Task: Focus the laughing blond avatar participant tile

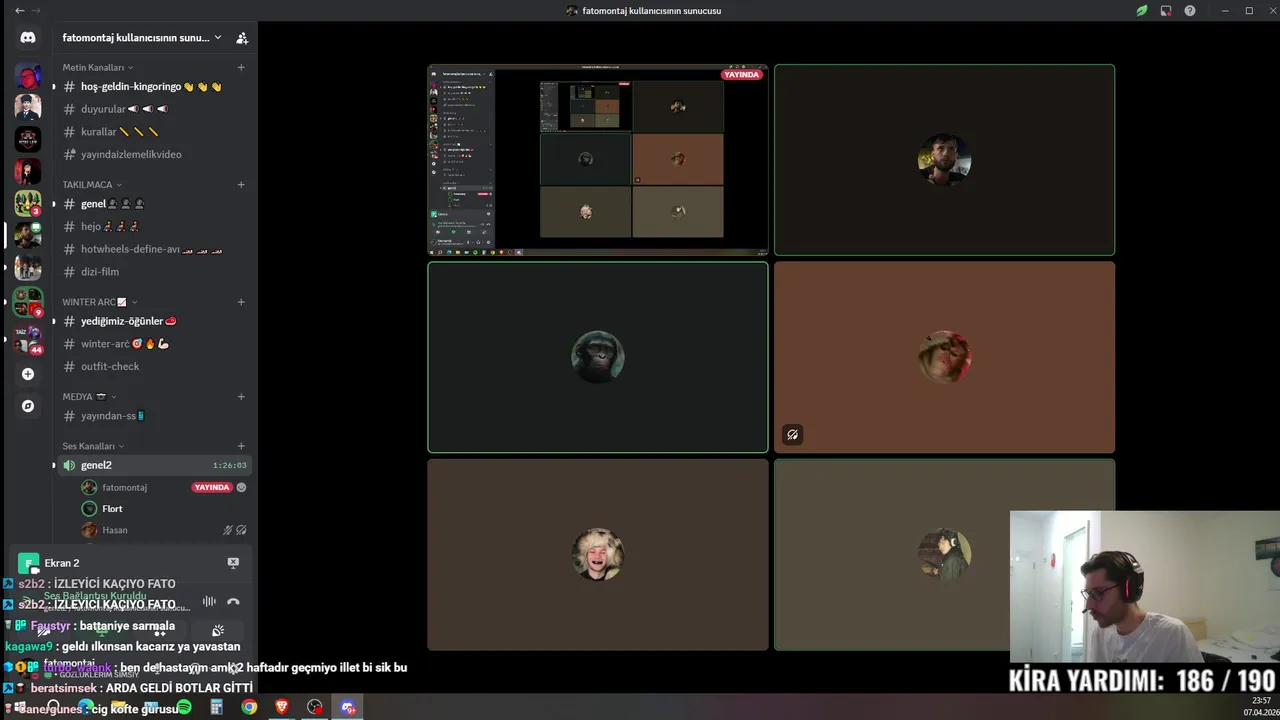Action: (x=598, y=554)
